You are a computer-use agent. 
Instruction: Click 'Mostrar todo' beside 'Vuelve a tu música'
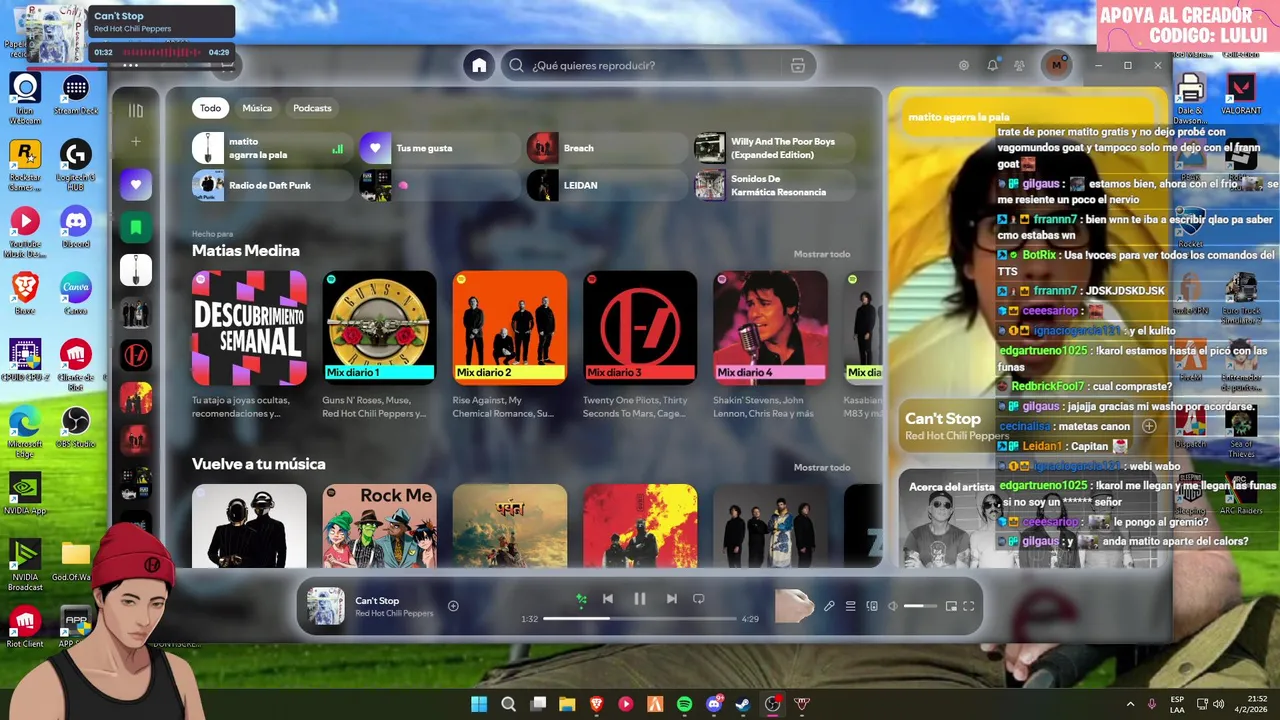click(822, 467)
